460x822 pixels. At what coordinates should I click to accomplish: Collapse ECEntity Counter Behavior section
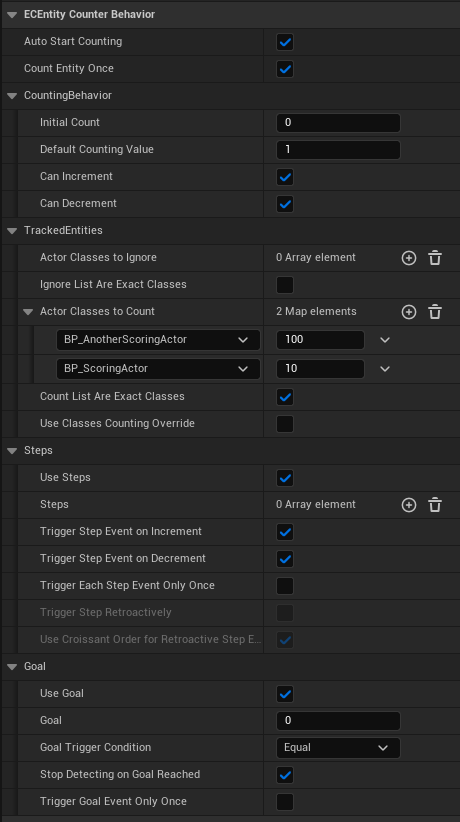pos(12,15)
